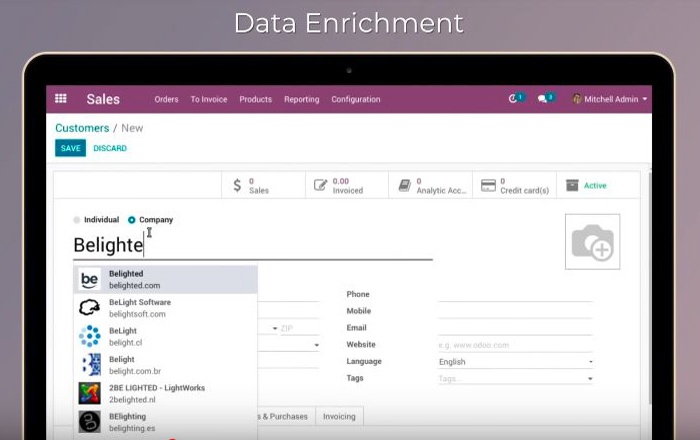Open the Credit card(s) stat button
This screenshot has width=700, height=440.
pos(515,185)
